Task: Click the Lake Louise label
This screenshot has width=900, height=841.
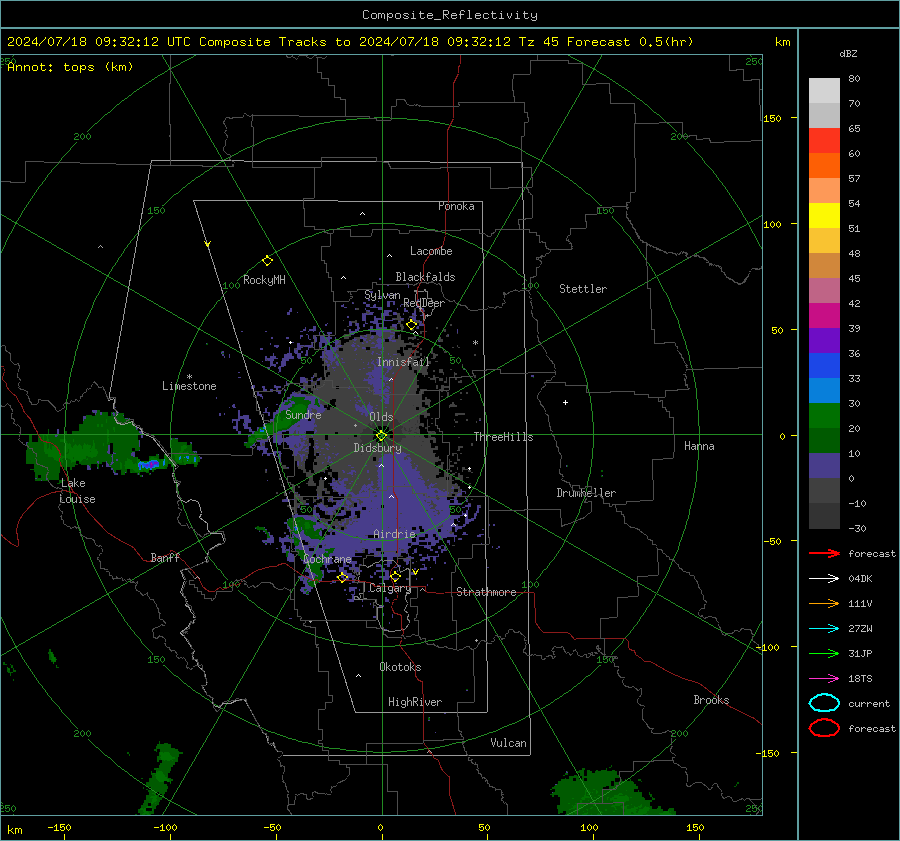Action: [x=77, y=491]
